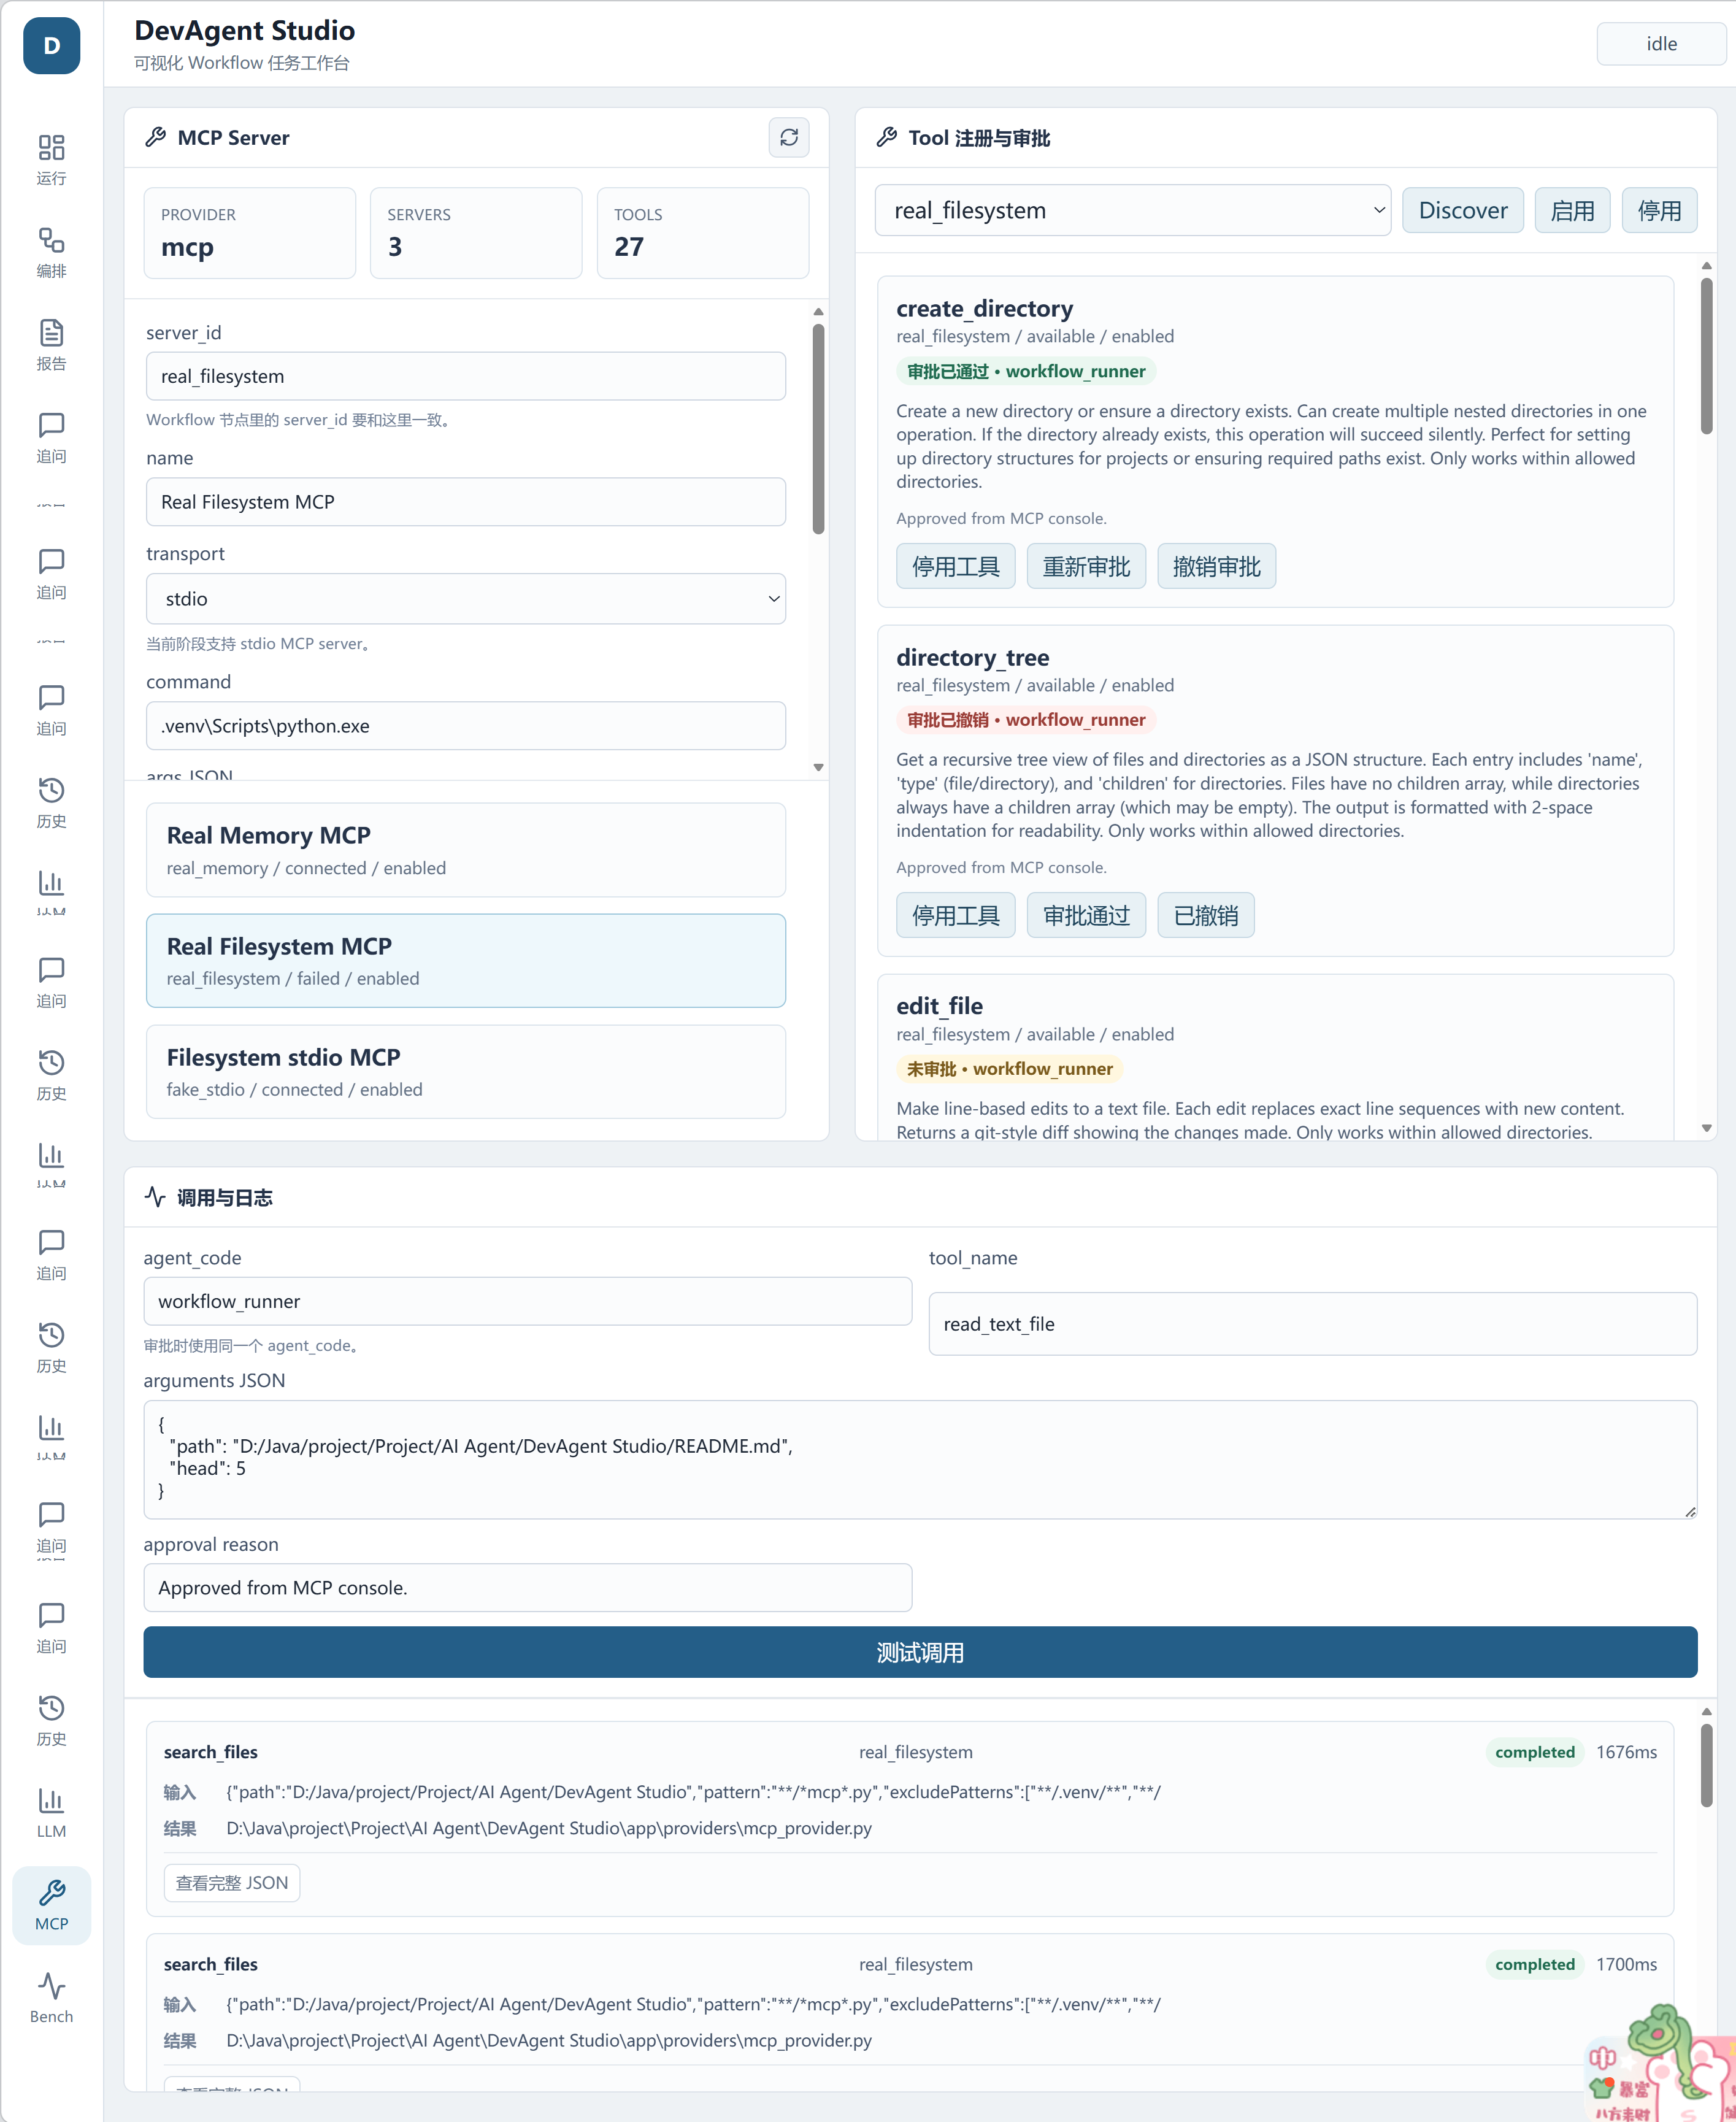The height and width of the screenshot is (2122, 1736).
Task: Click the completed badge beside 1700ms
Action: point(1534,1964)
